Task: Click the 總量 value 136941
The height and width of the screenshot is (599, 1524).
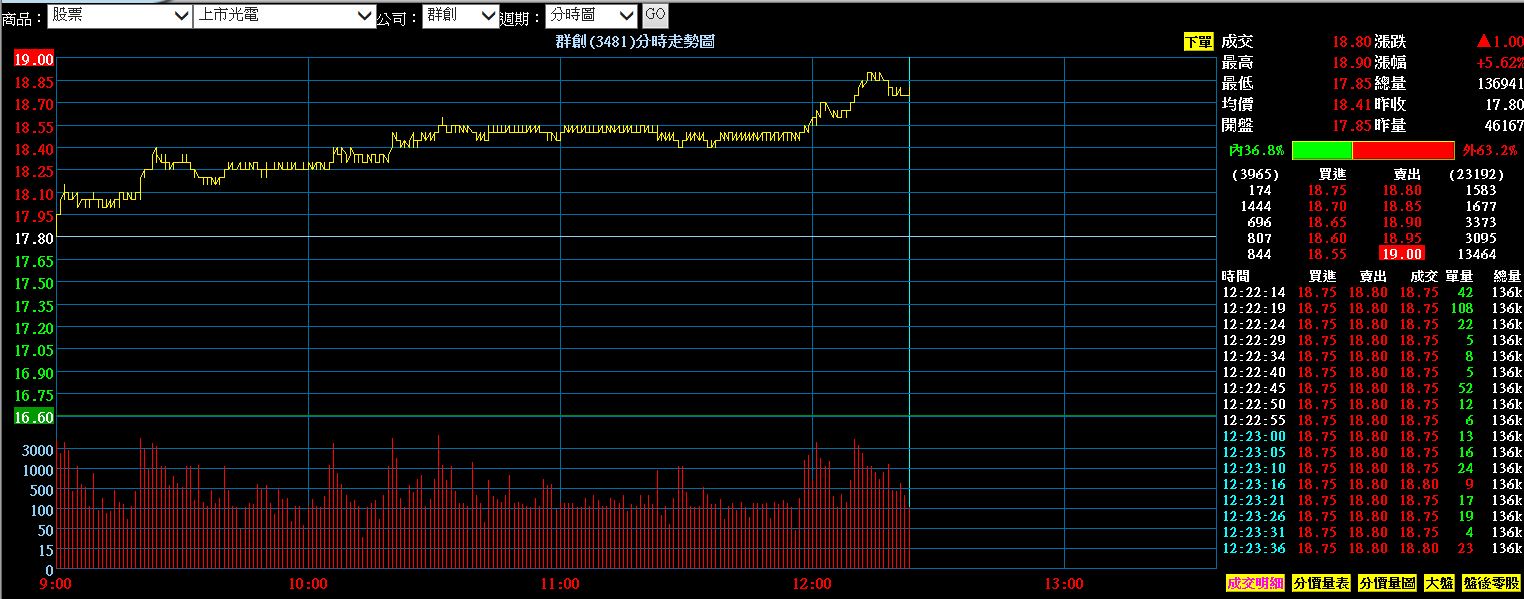Action: (x=1500, y=83)
